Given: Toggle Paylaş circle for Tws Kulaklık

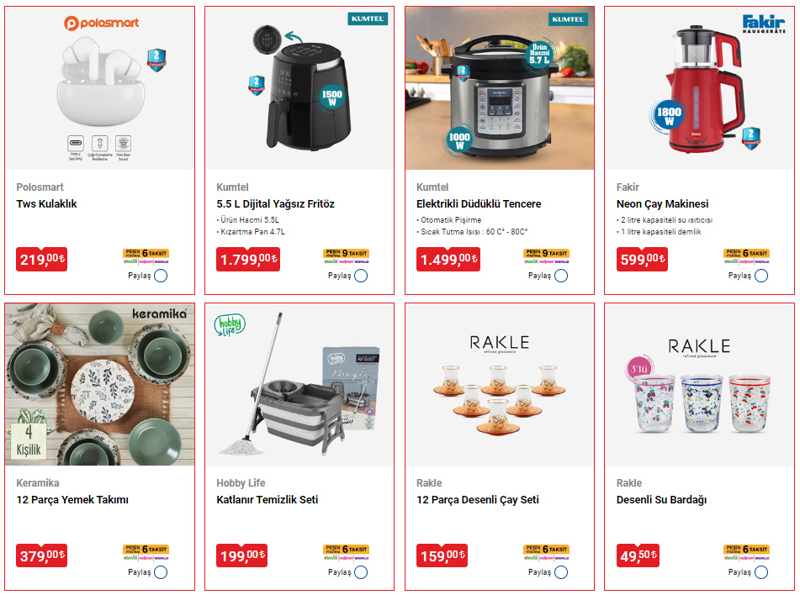Looking at the screenshot, I should pos(161,276).
